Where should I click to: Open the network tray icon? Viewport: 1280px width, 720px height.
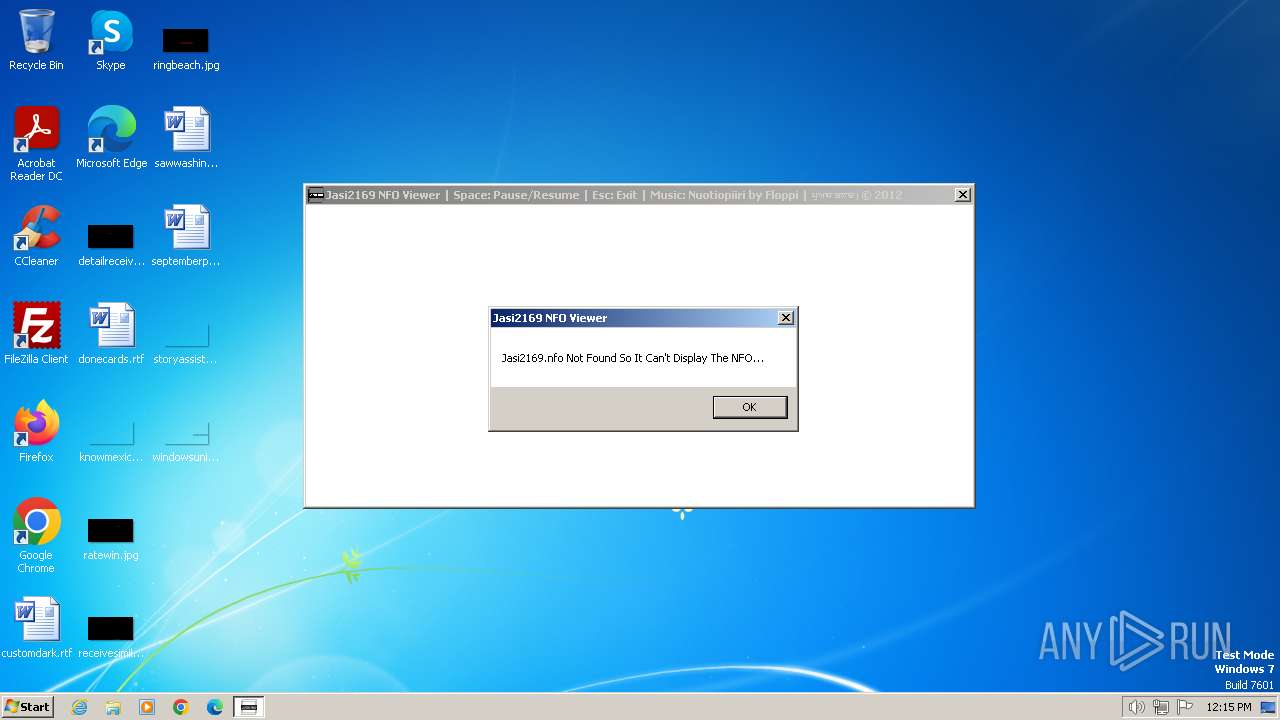coord(1161,707)
